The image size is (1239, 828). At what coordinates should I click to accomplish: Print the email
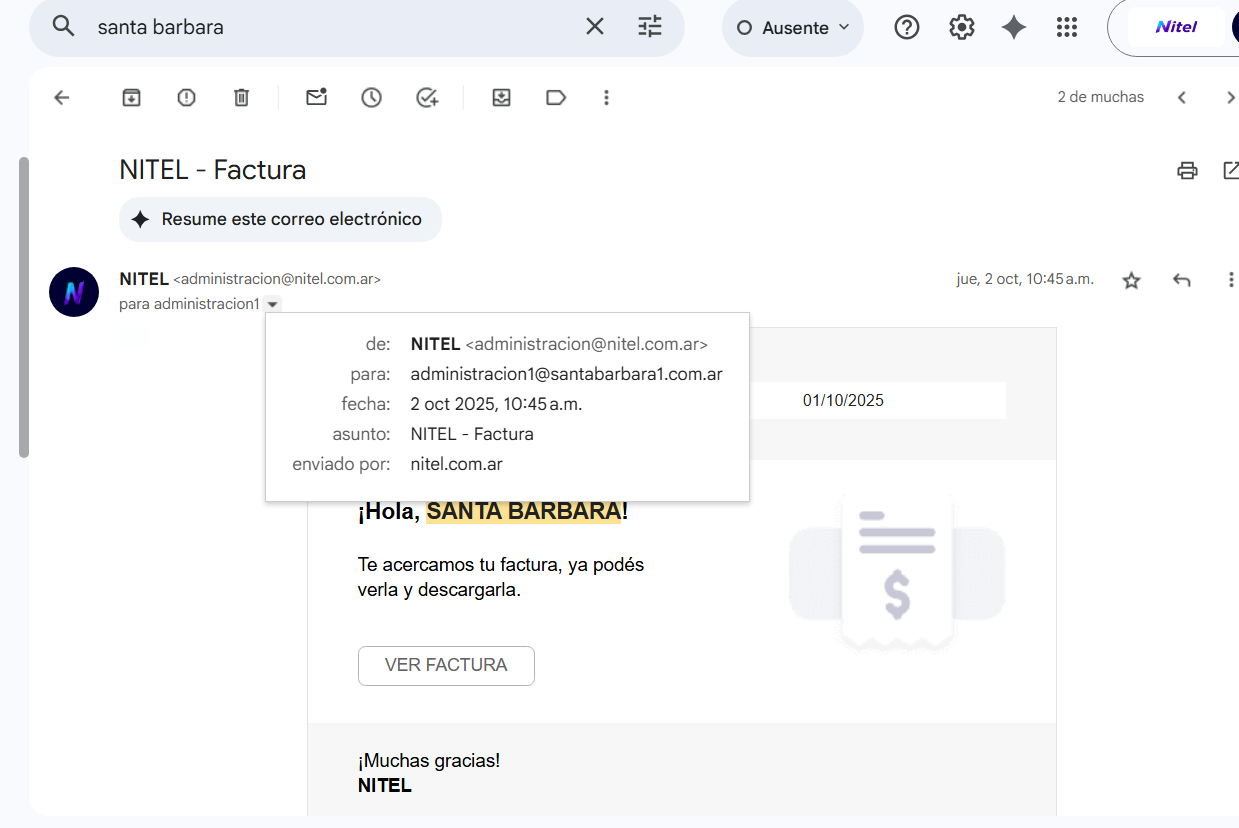click(x=1187, y=170)
